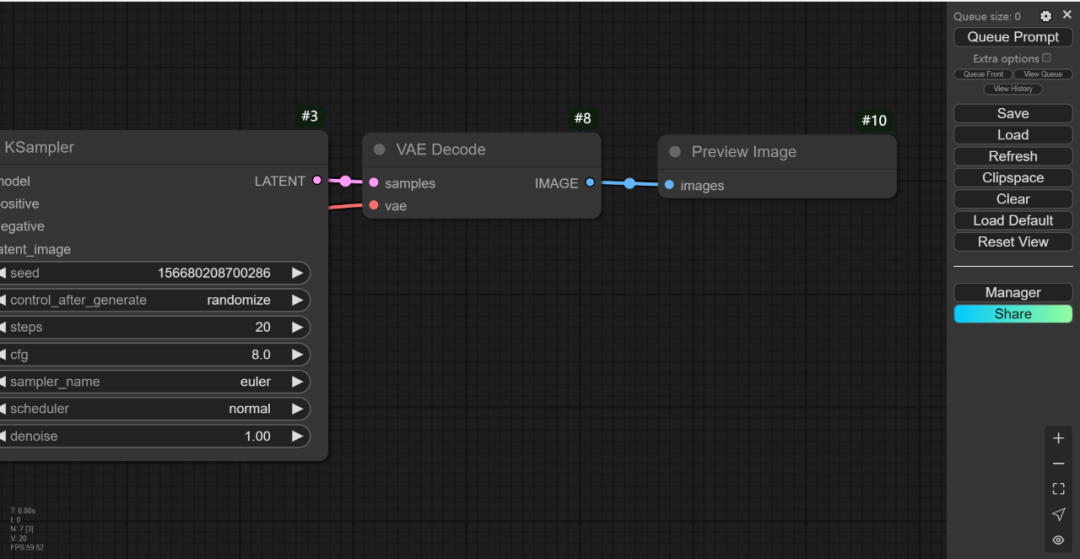Zoom out with the minus icon
This screenshot has width=1080, height=559.
pyautogui.click(x=1059, y=464)
